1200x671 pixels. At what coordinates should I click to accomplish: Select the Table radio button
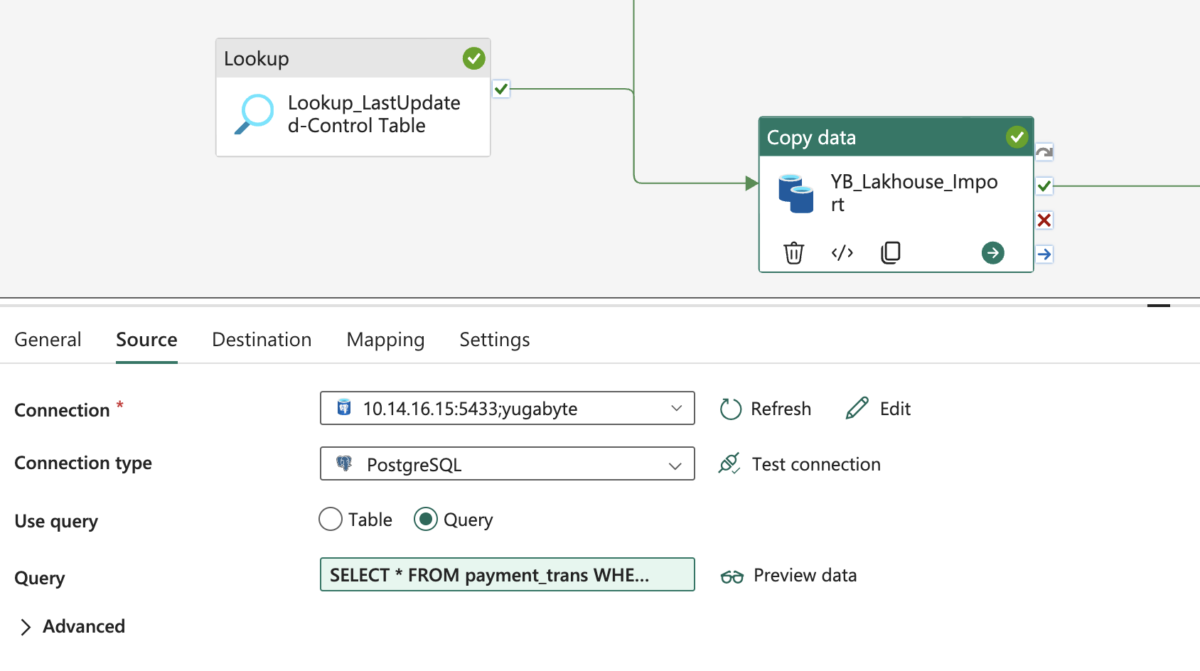330,519
